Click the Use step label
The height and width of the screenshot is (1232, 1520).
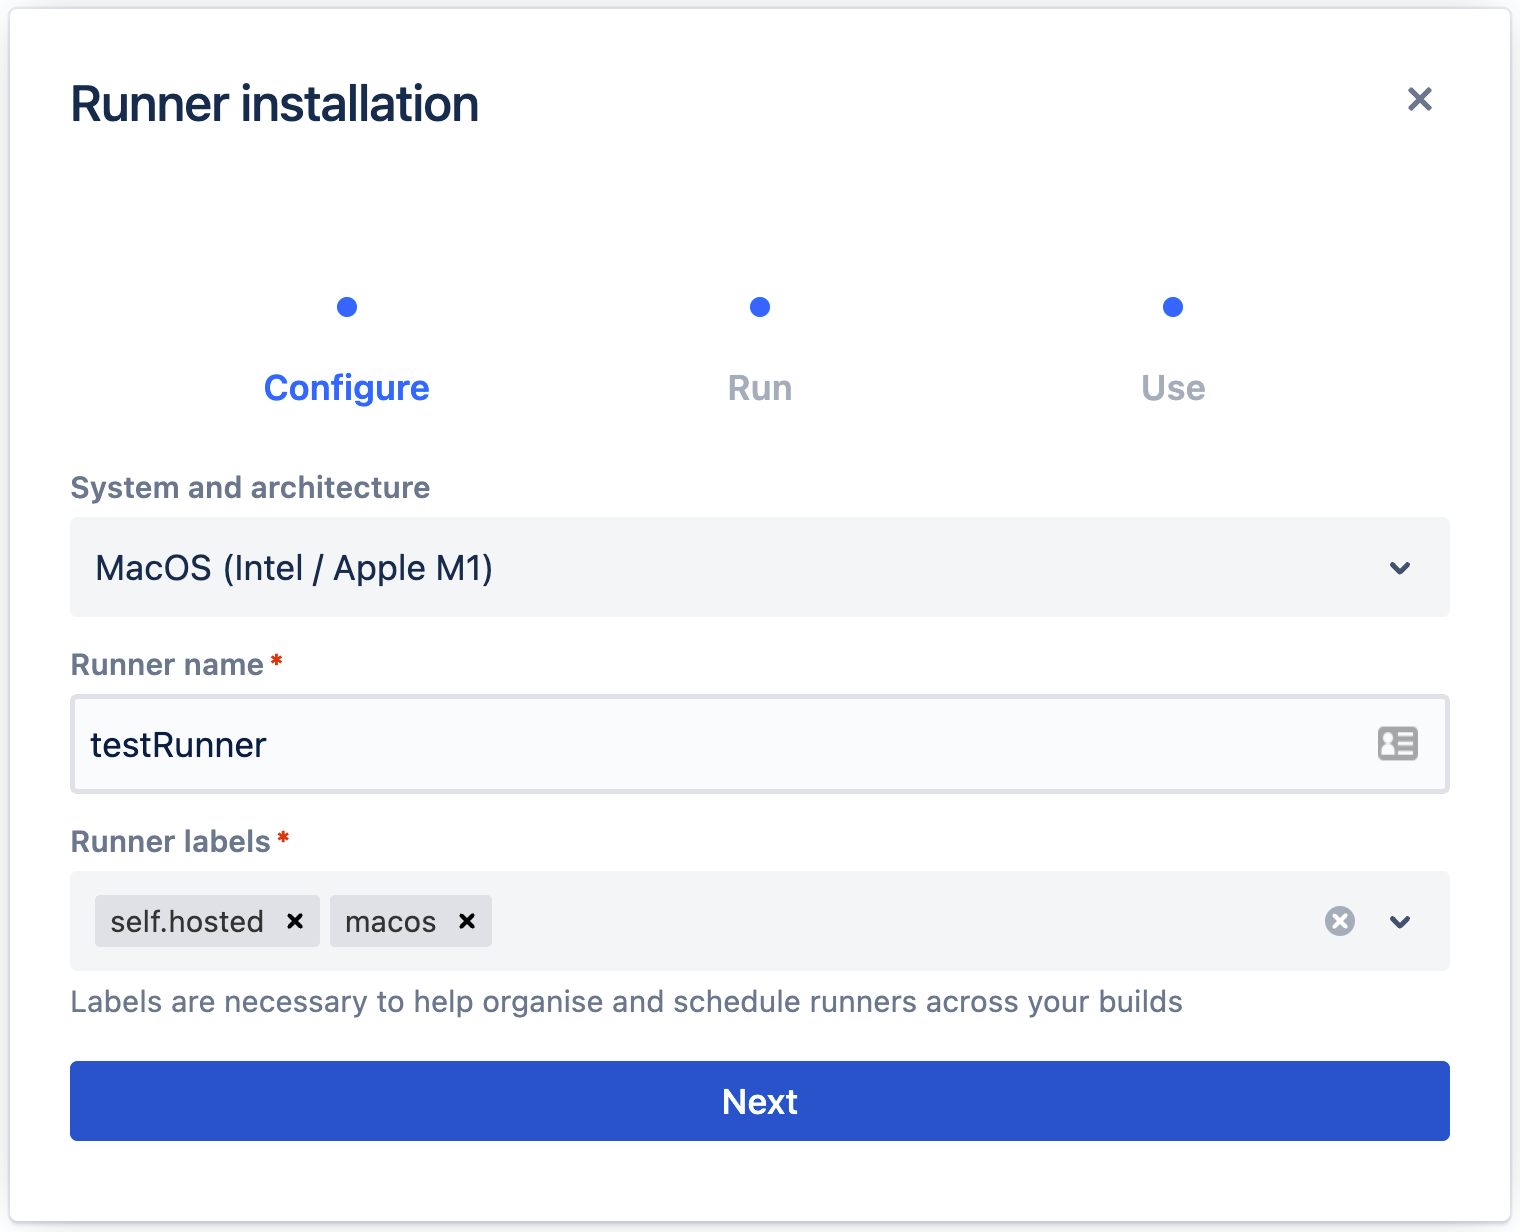click(x=1172, y=388)
